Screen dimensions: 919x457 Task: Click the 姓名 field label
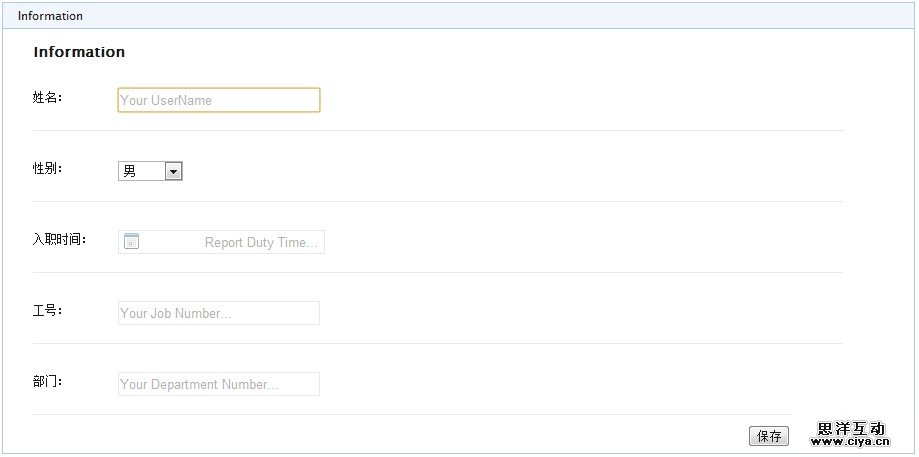click(47, 98)
